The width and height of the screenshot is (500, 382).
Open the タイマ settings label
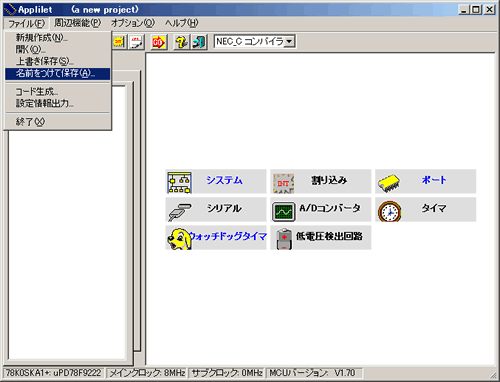pos(434,208)
